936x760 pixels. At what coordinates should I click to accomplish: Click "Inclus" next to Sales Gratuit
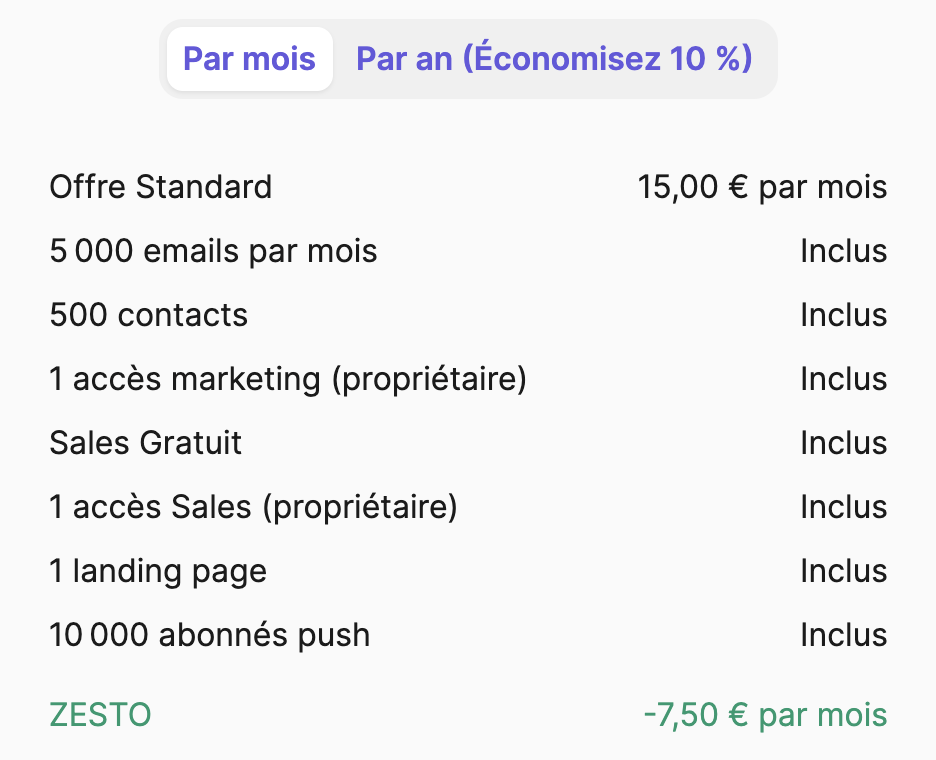click(x=843, y=443)
